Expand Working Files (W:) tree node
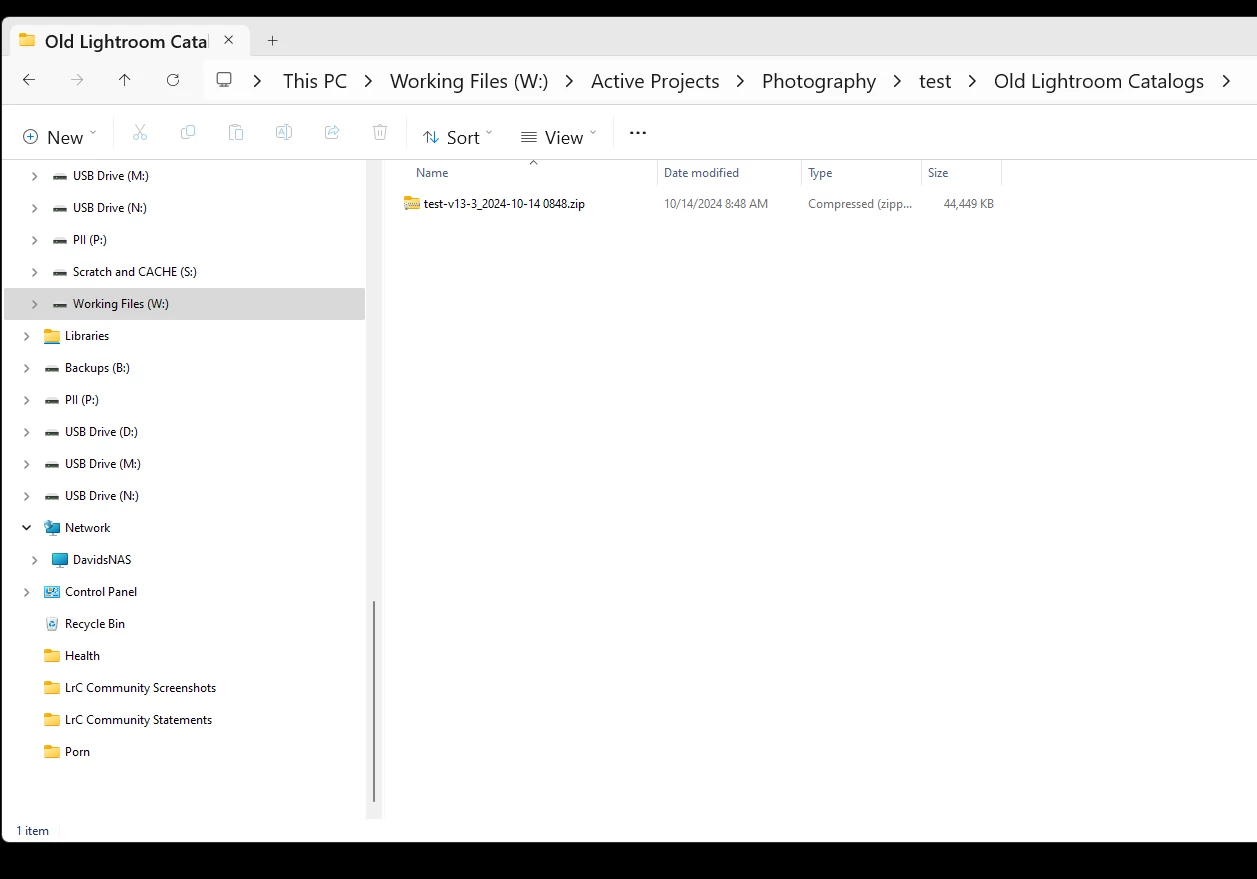Image resolution: width=1257 pixels, height=879 pixels. (x=35, y=304)
